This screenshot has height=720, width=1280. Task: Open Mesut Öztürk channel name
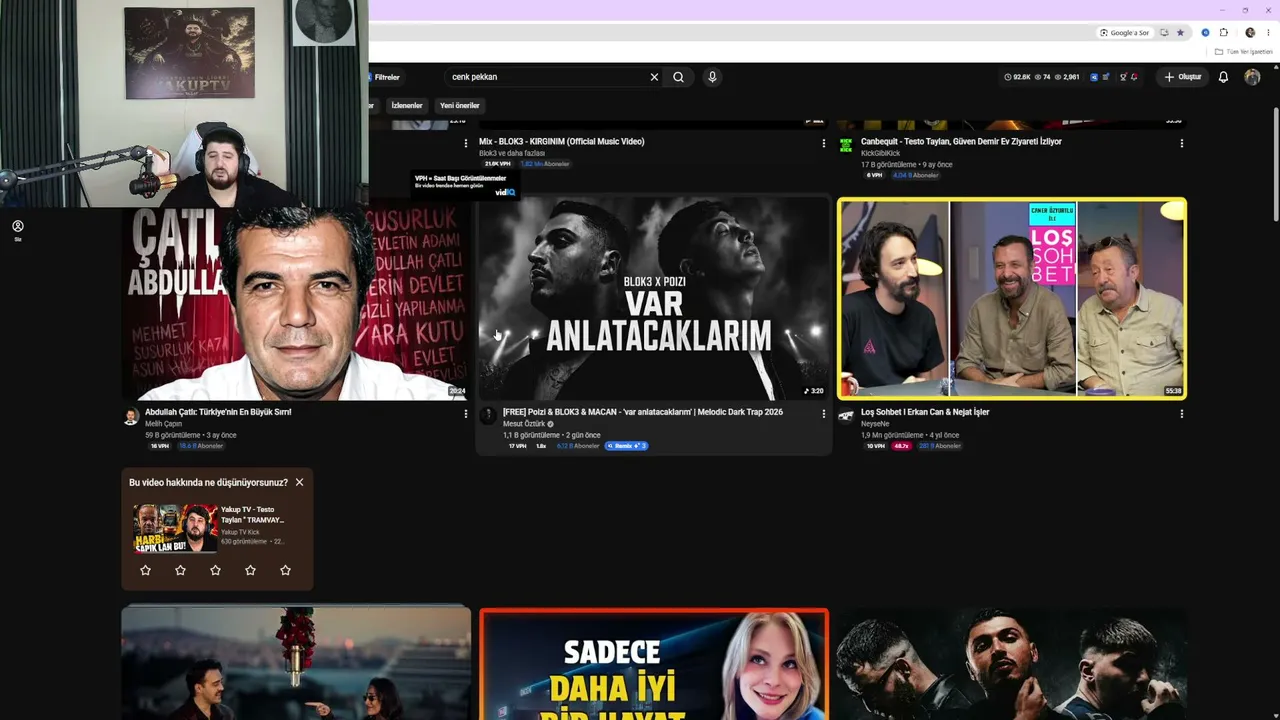click(x=524, y=424)
